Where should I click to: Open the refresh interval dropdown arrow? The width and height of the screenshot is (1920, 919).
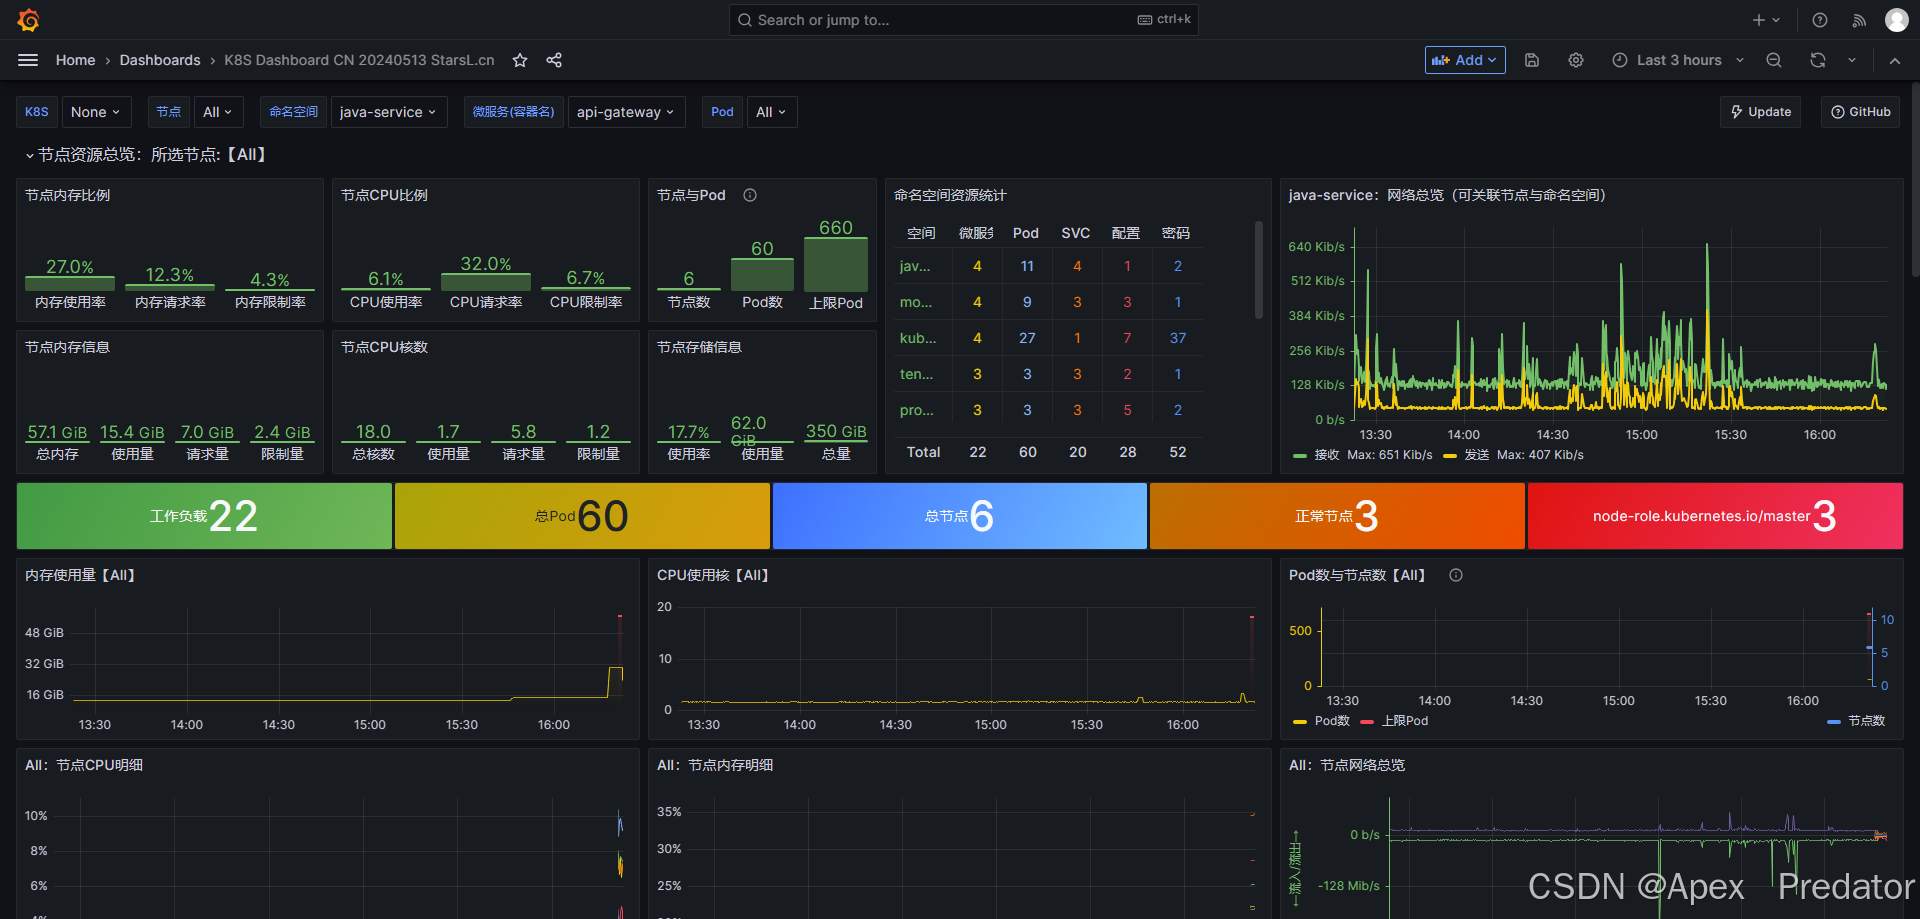[x=1852, y=60]
